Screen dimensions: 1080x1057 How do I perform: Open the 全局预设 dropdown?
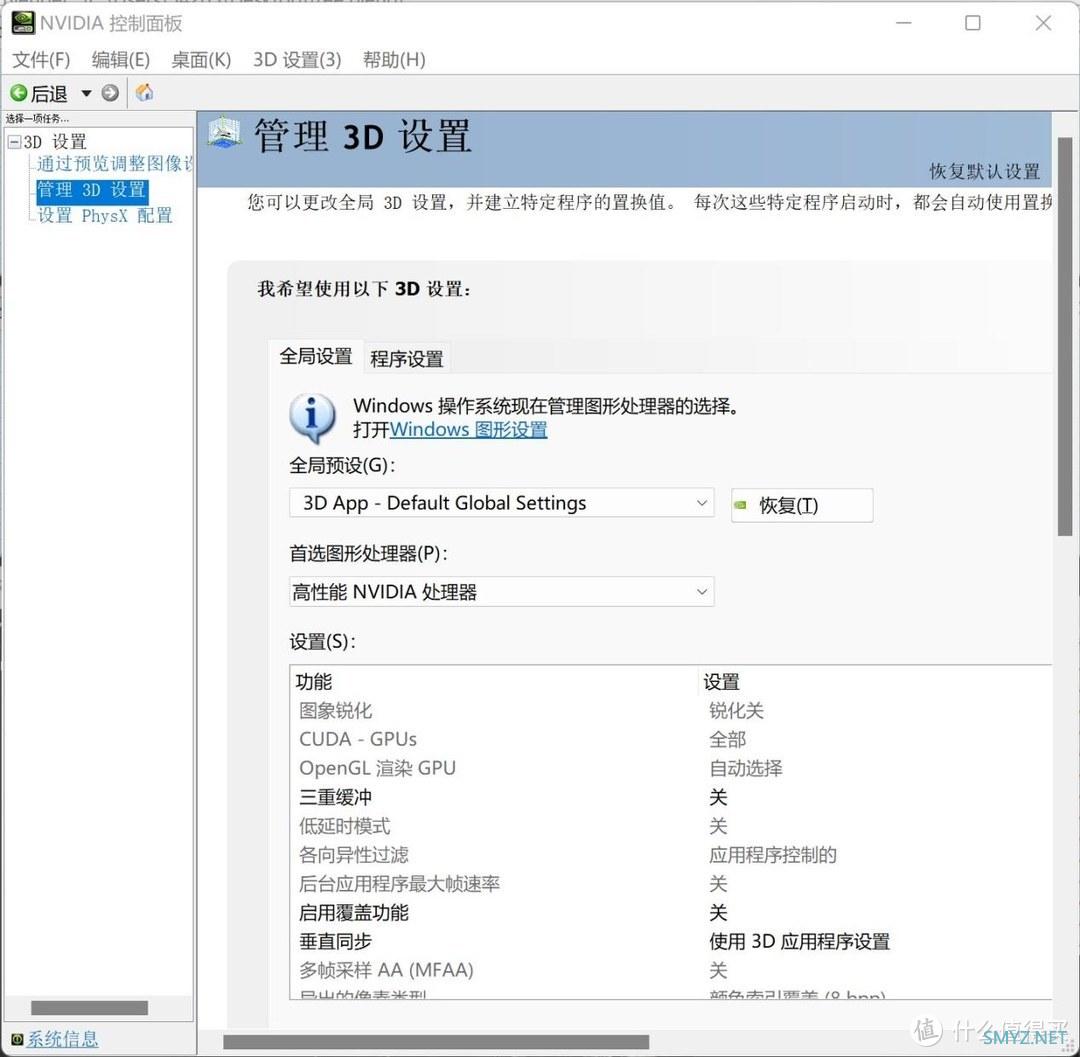click(x=501, y=503)
